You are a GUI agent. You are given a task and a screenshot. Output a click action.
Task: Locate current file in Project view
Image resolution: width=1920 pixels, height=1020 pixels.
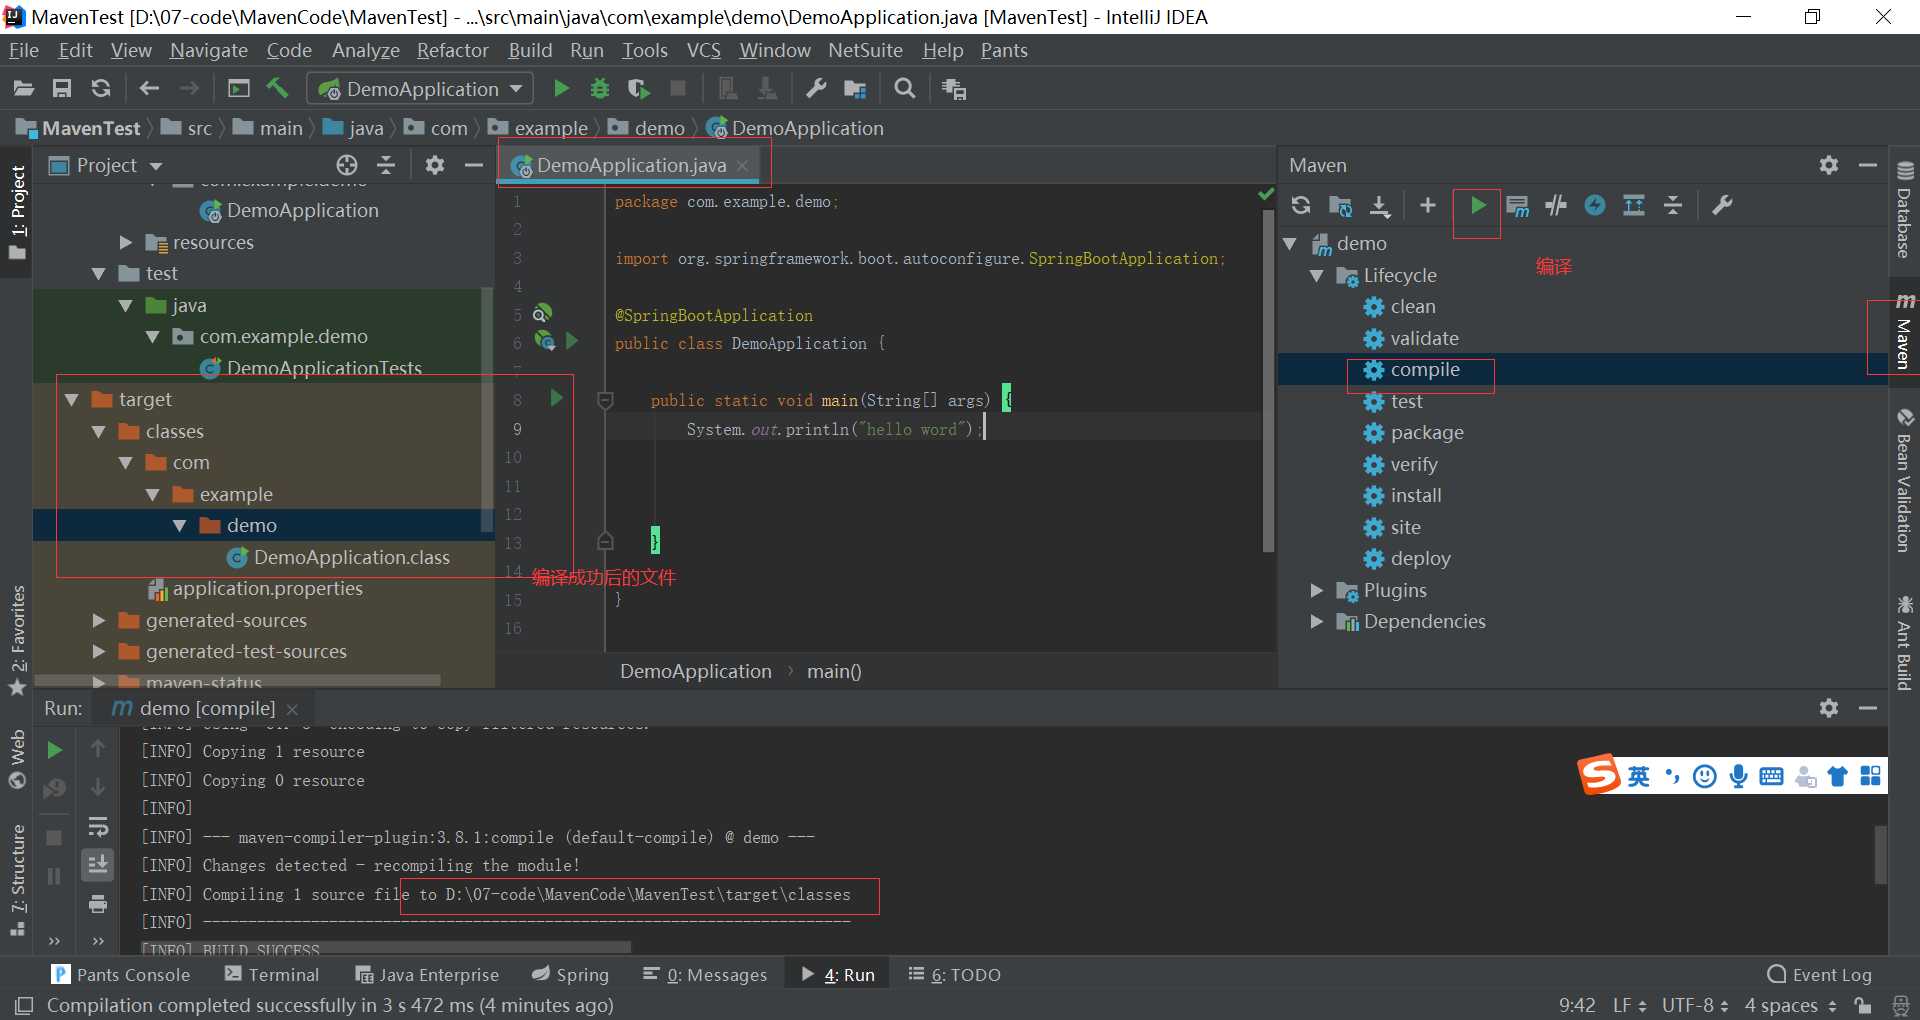coord(347,165)
